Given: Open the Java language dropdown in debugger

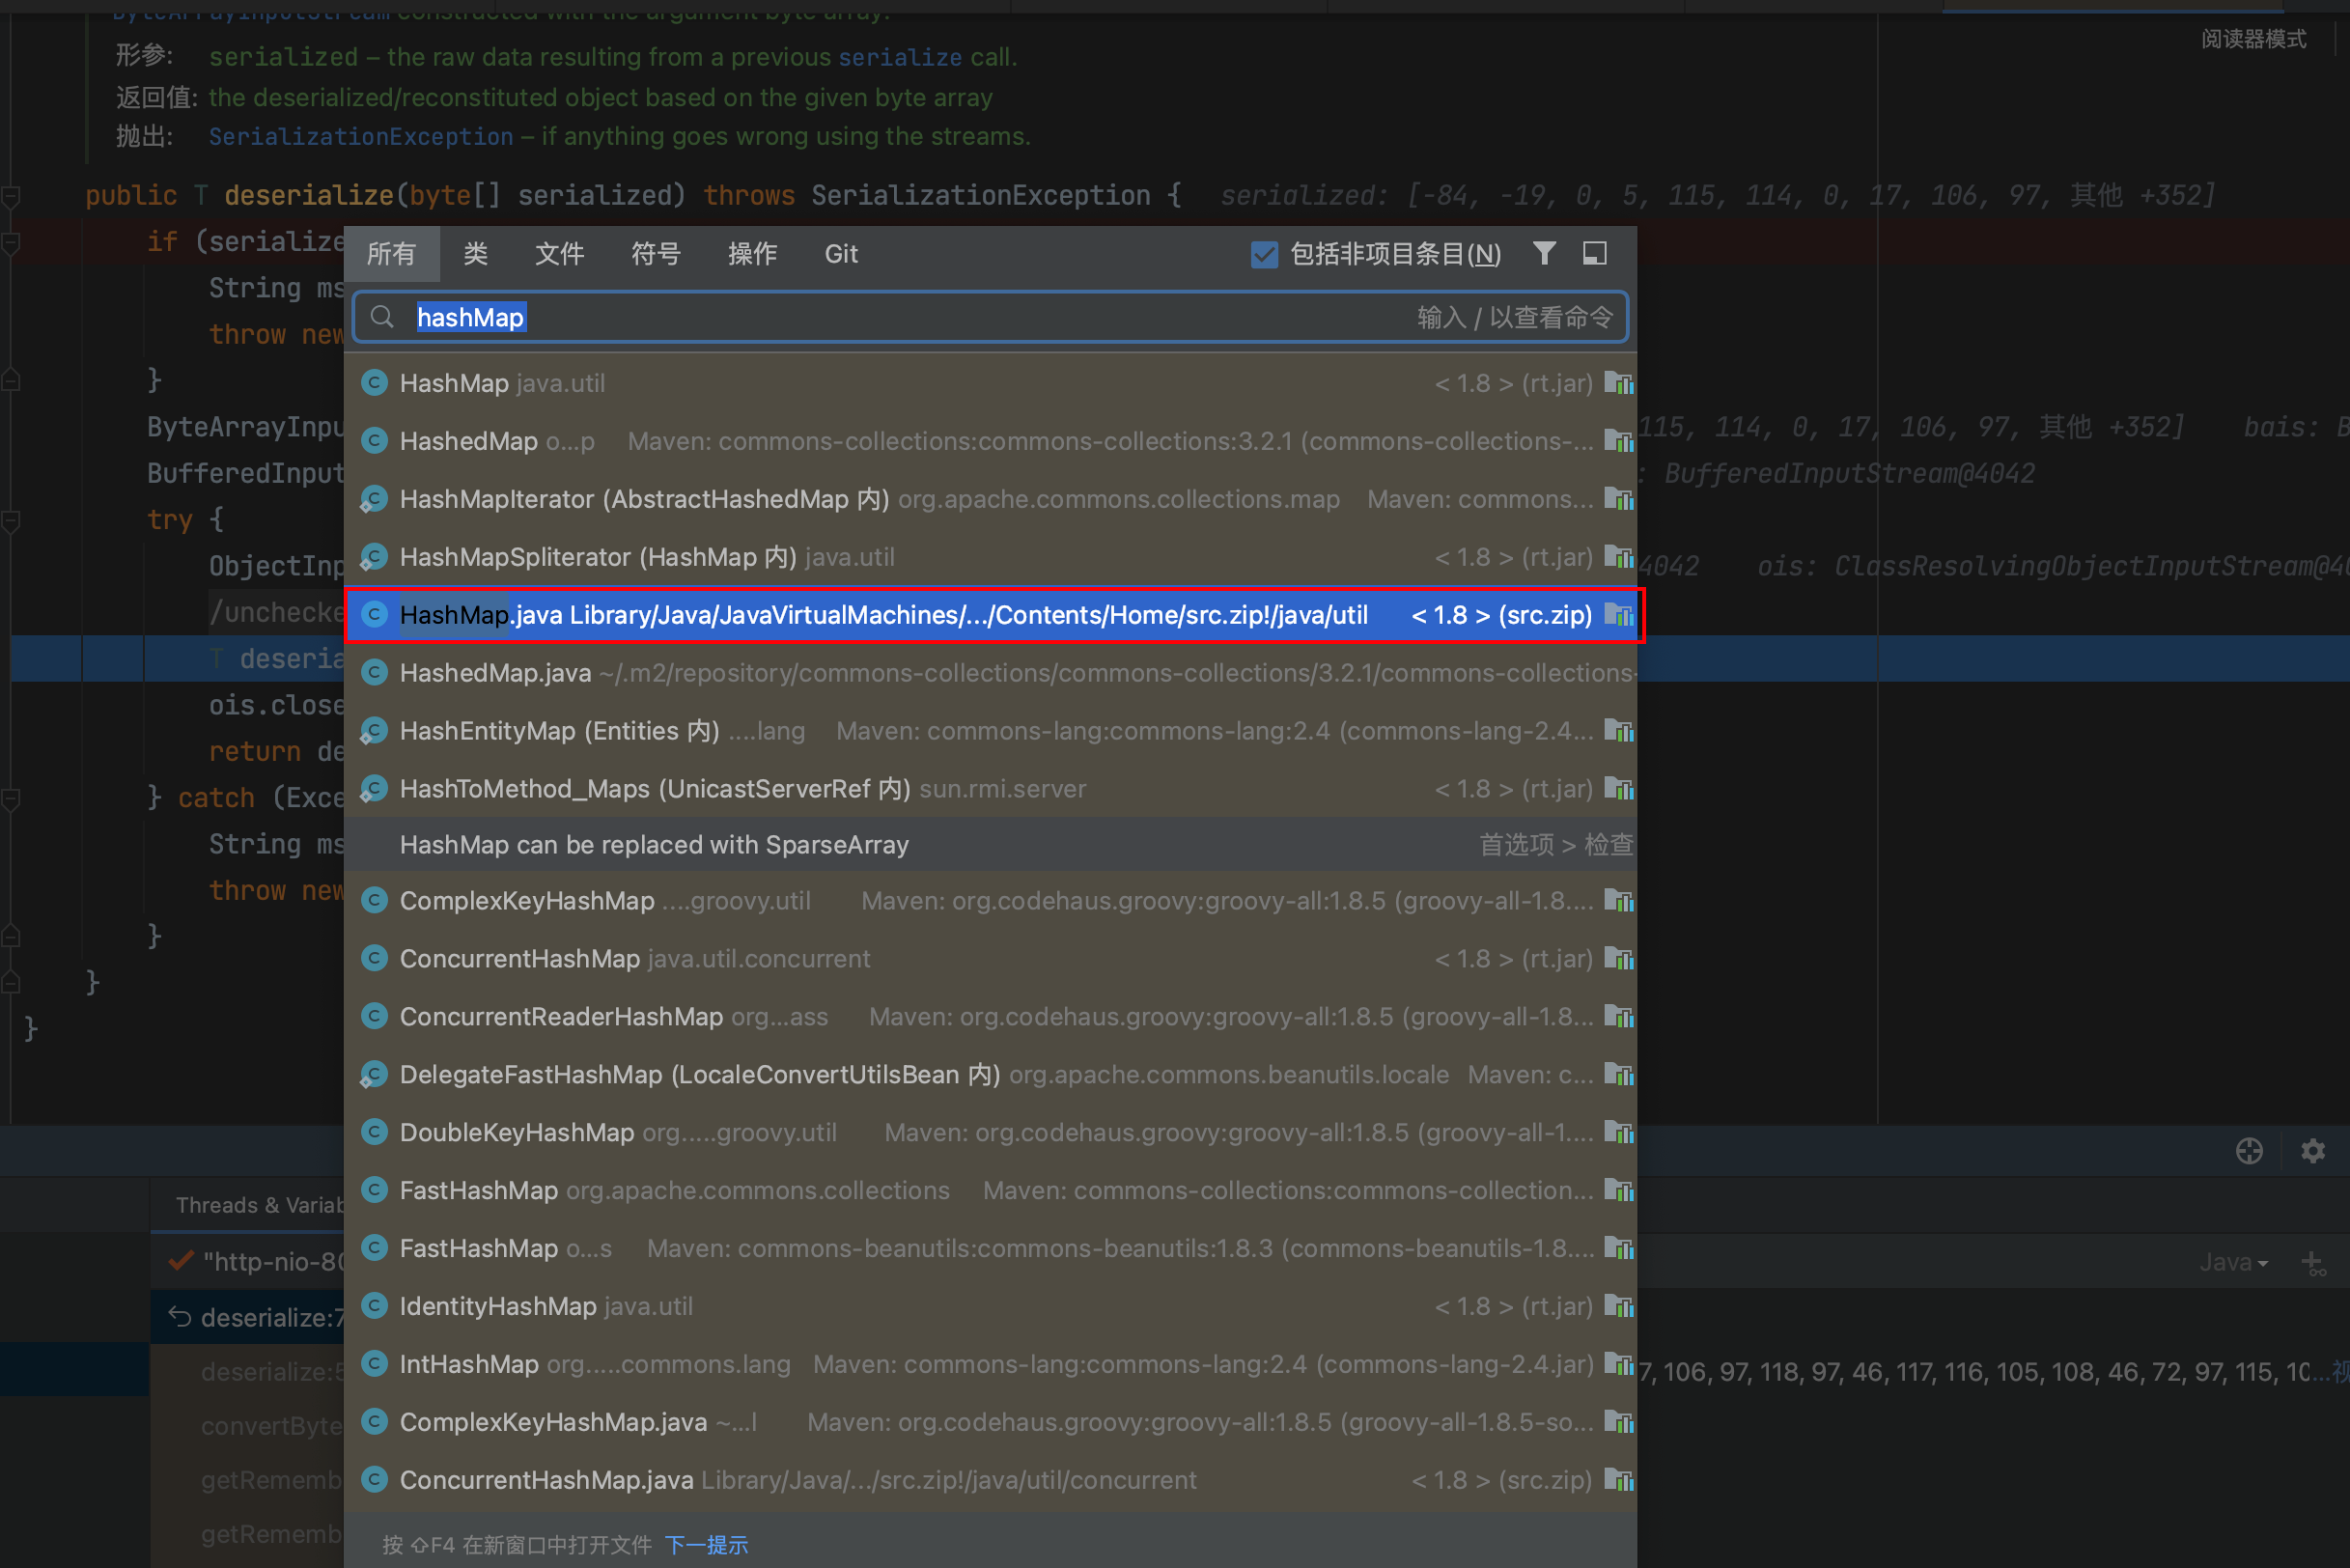Looking at the screenshot, I should coord(2234,1262).
